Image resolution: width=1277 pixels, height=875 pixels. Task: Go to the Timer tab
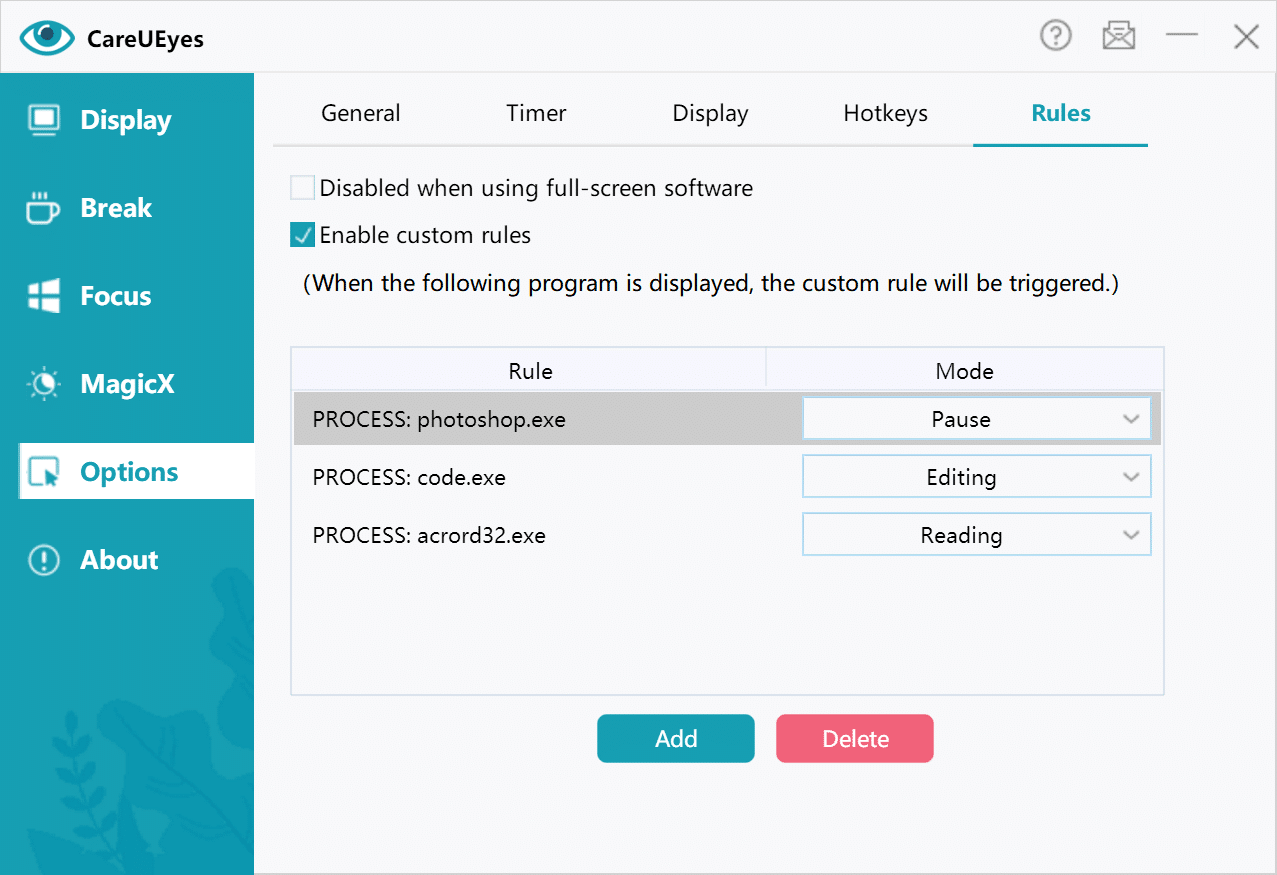click(536, 114)
